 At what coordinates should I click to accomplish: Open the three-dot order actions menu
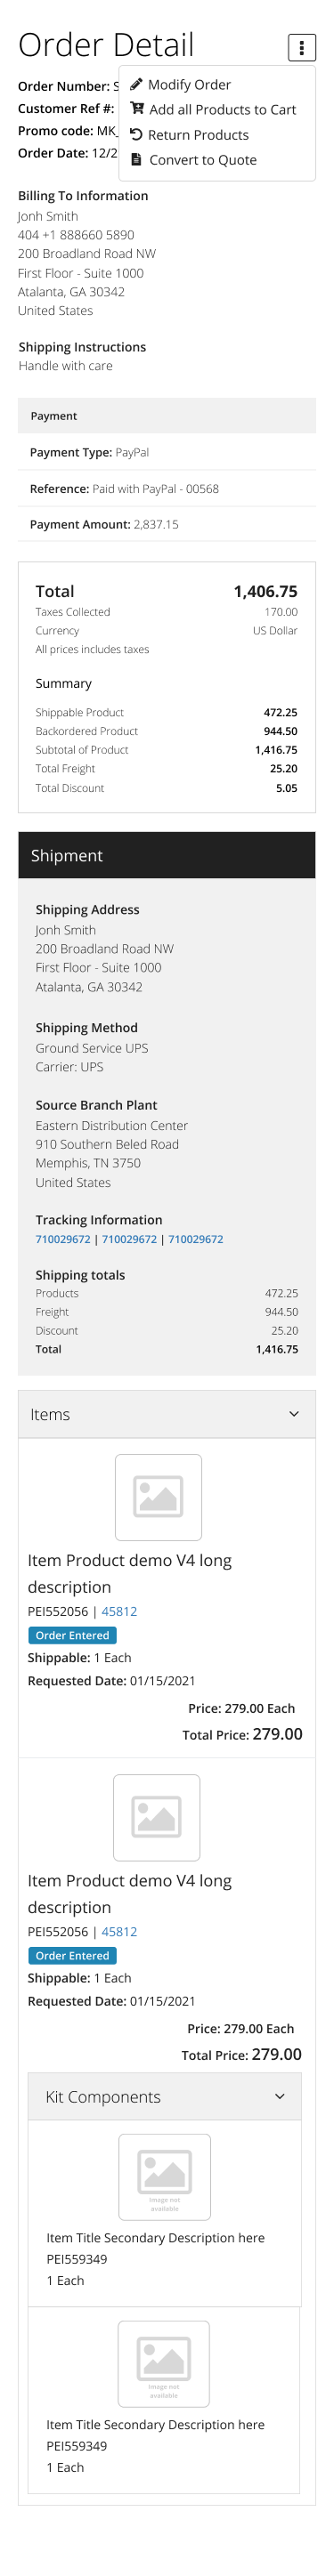301,47
